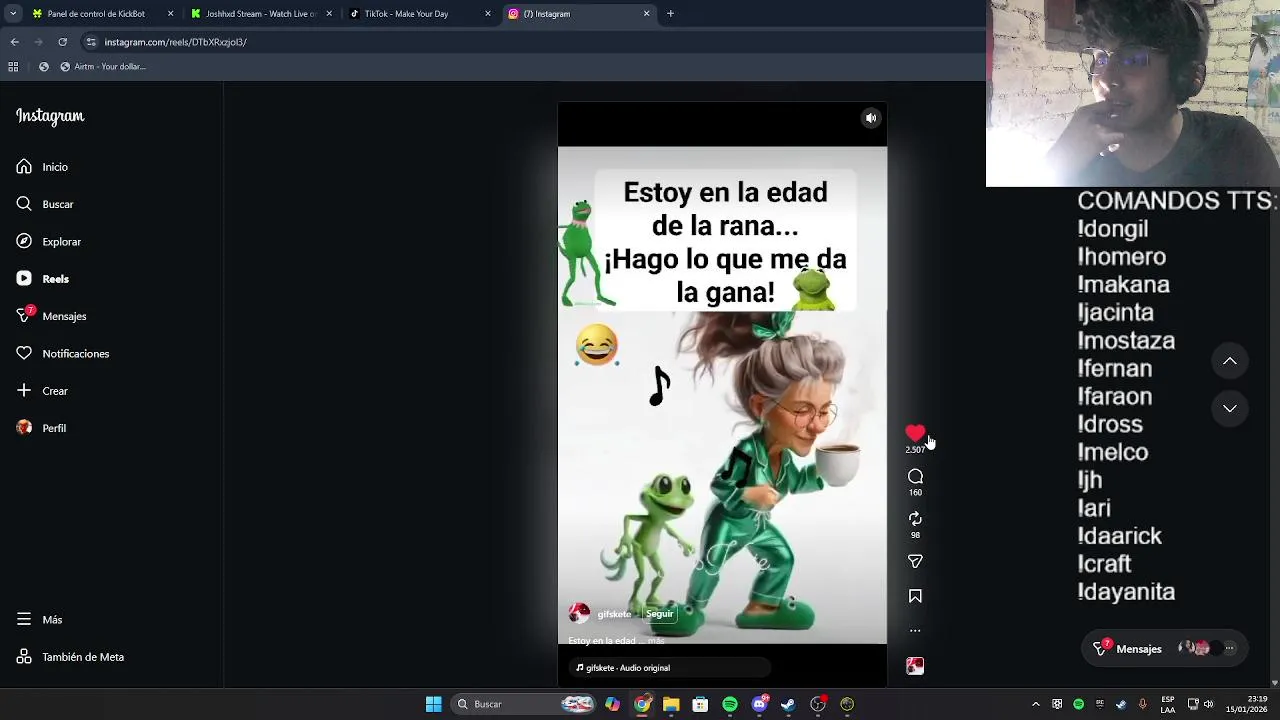Reload the Instagram page
Screen dimensions: 1280x720
(62, 42)
